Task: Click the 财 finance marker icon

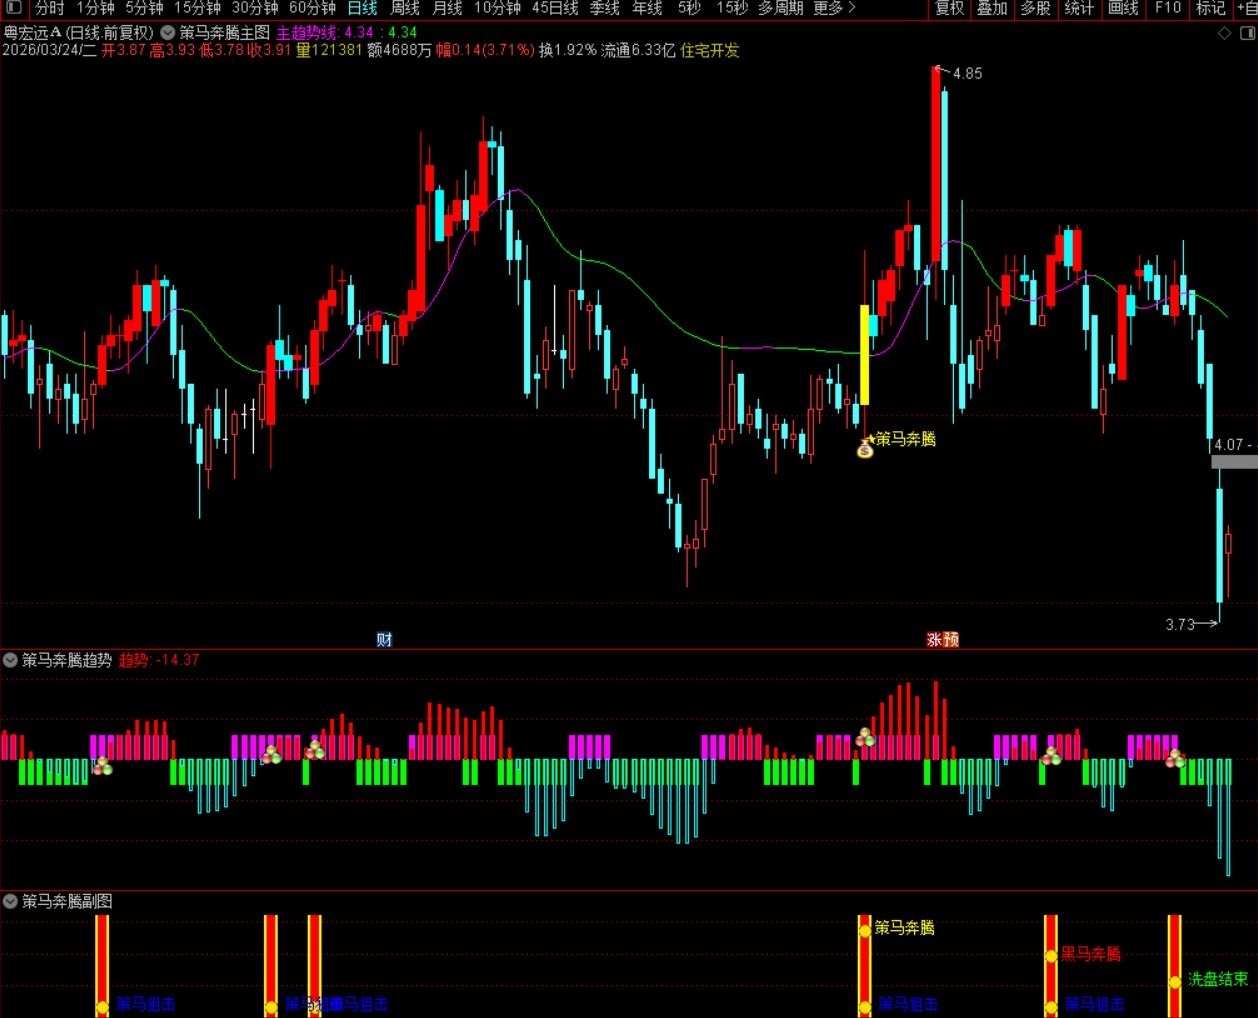Action: [384, 639]
